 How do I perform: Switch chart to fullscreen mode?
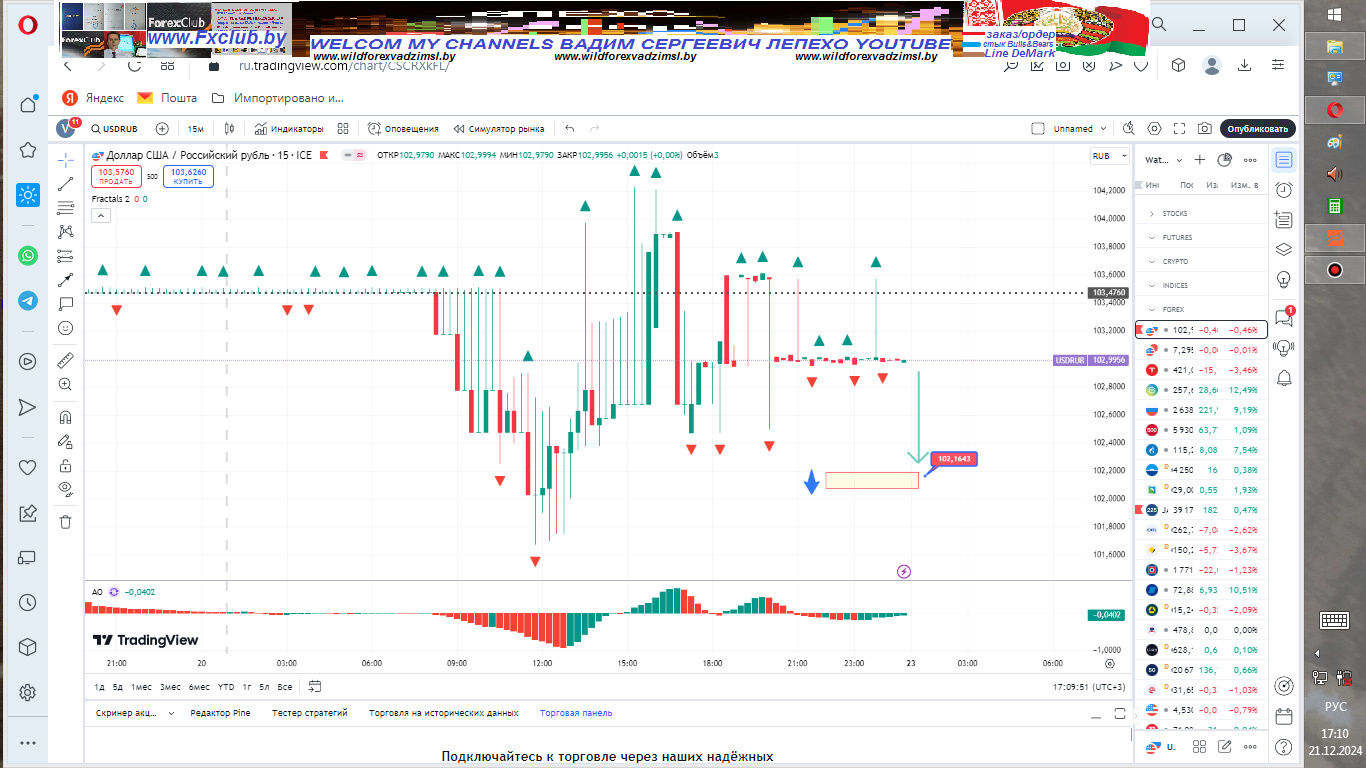[x=1180, y=129]
